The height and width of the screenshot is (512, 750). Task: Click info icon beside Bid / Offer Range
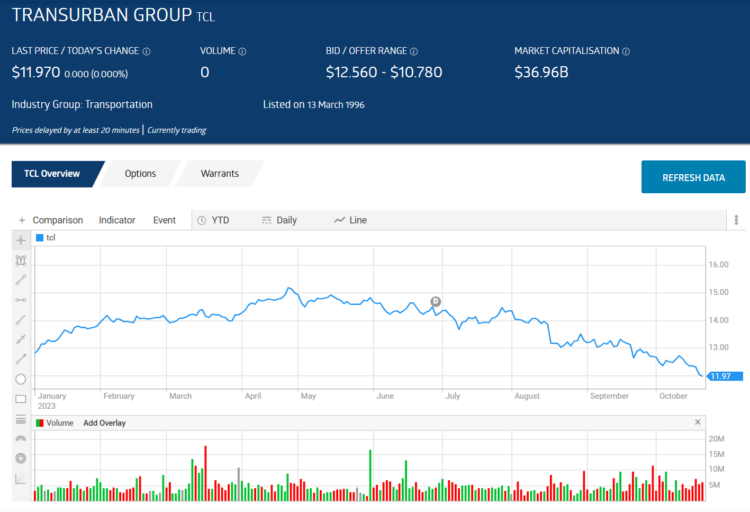(414, 51)
